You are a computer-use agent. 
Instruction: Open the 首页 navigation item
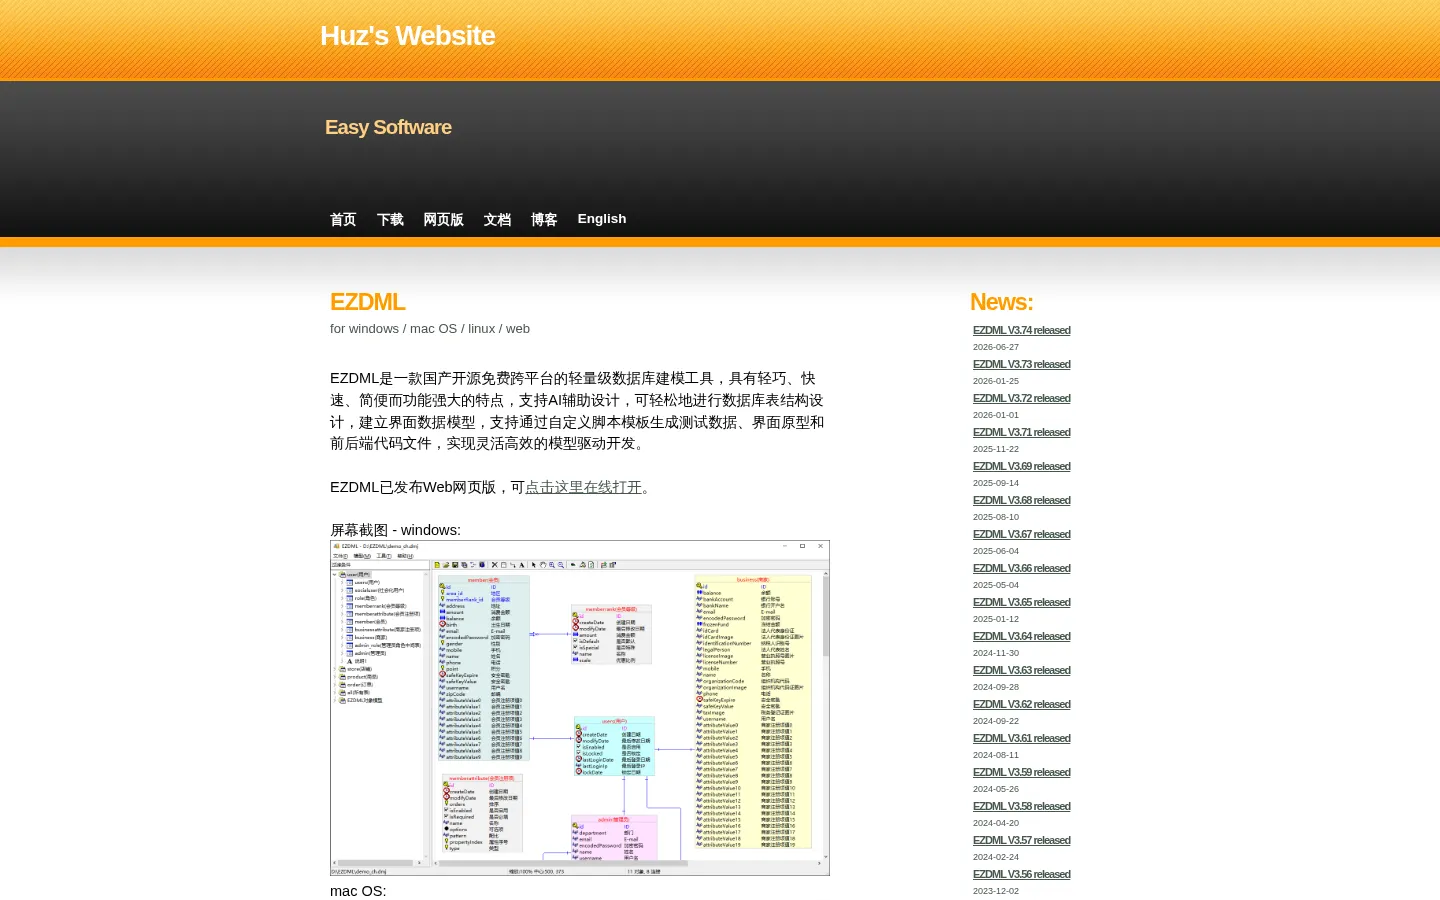pyautogui.click(x=343, y=219)
